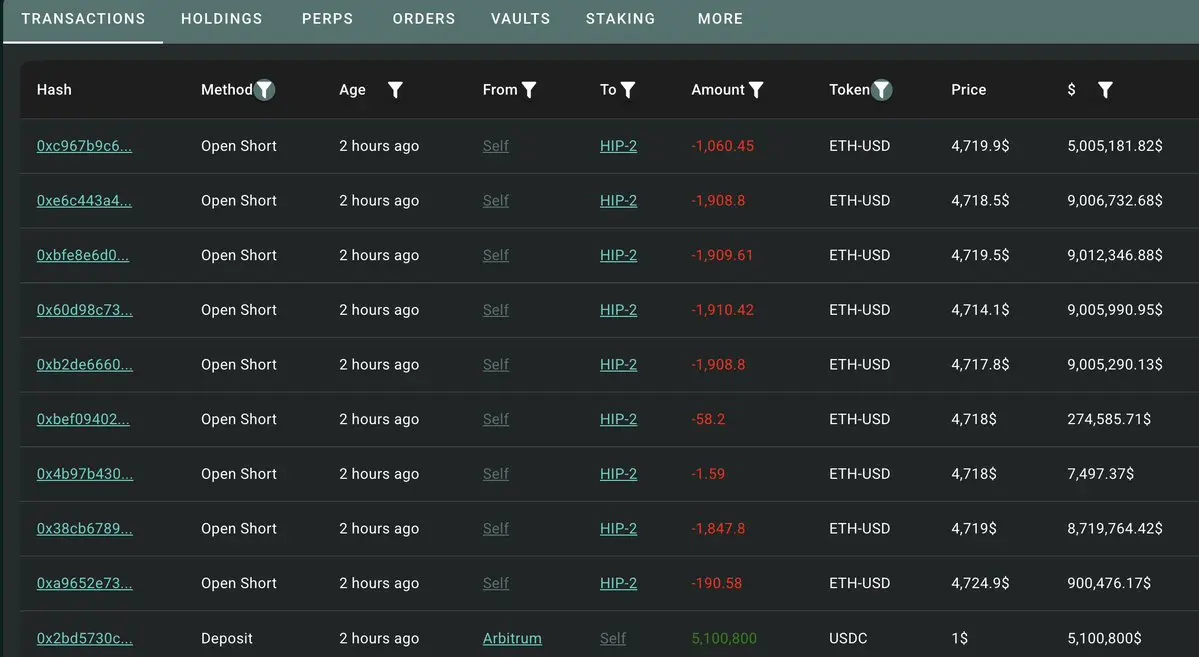
Task: Open the To column filter
Action: [628, 89]
